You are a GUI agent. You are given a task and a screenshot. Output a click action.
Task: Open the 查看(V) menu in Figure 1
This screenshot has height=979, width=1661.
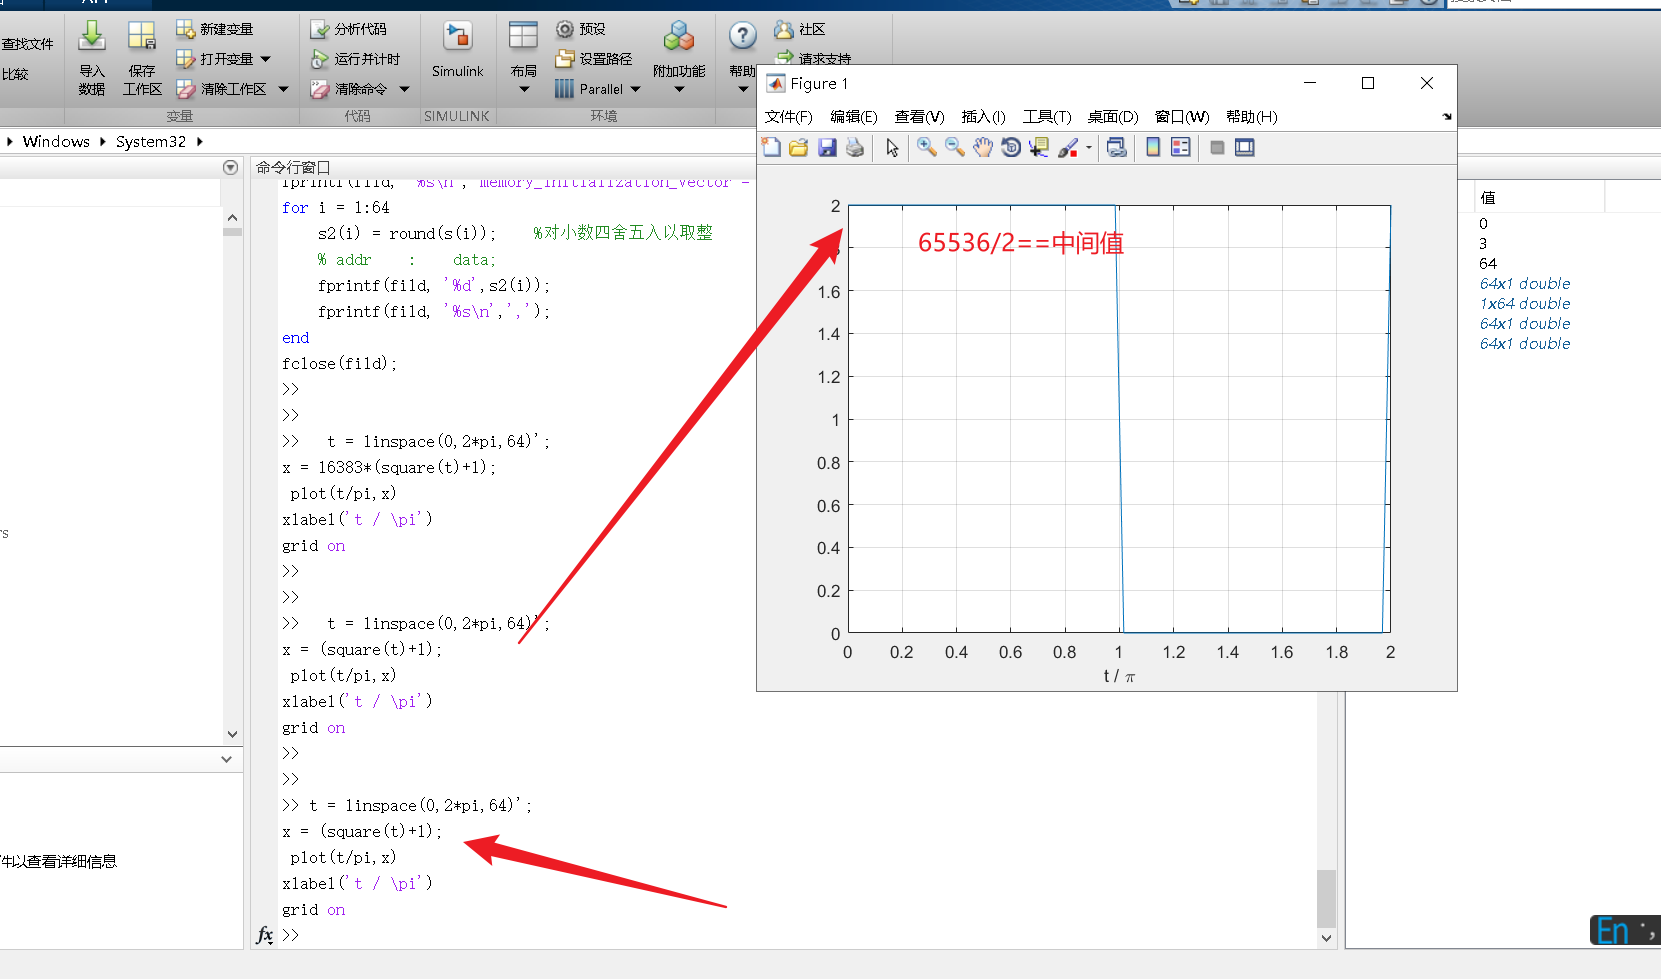point(919,117)
